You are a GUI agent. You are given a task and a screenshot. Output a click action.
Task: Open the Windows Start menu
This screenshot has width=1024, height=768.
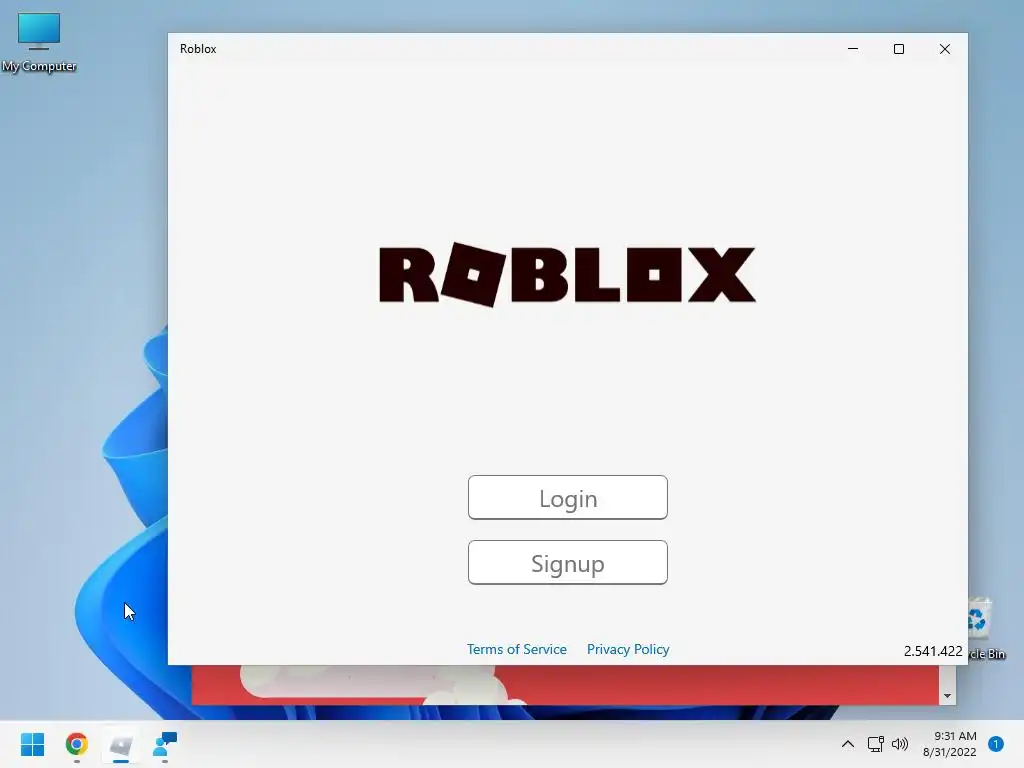point(33,744)
